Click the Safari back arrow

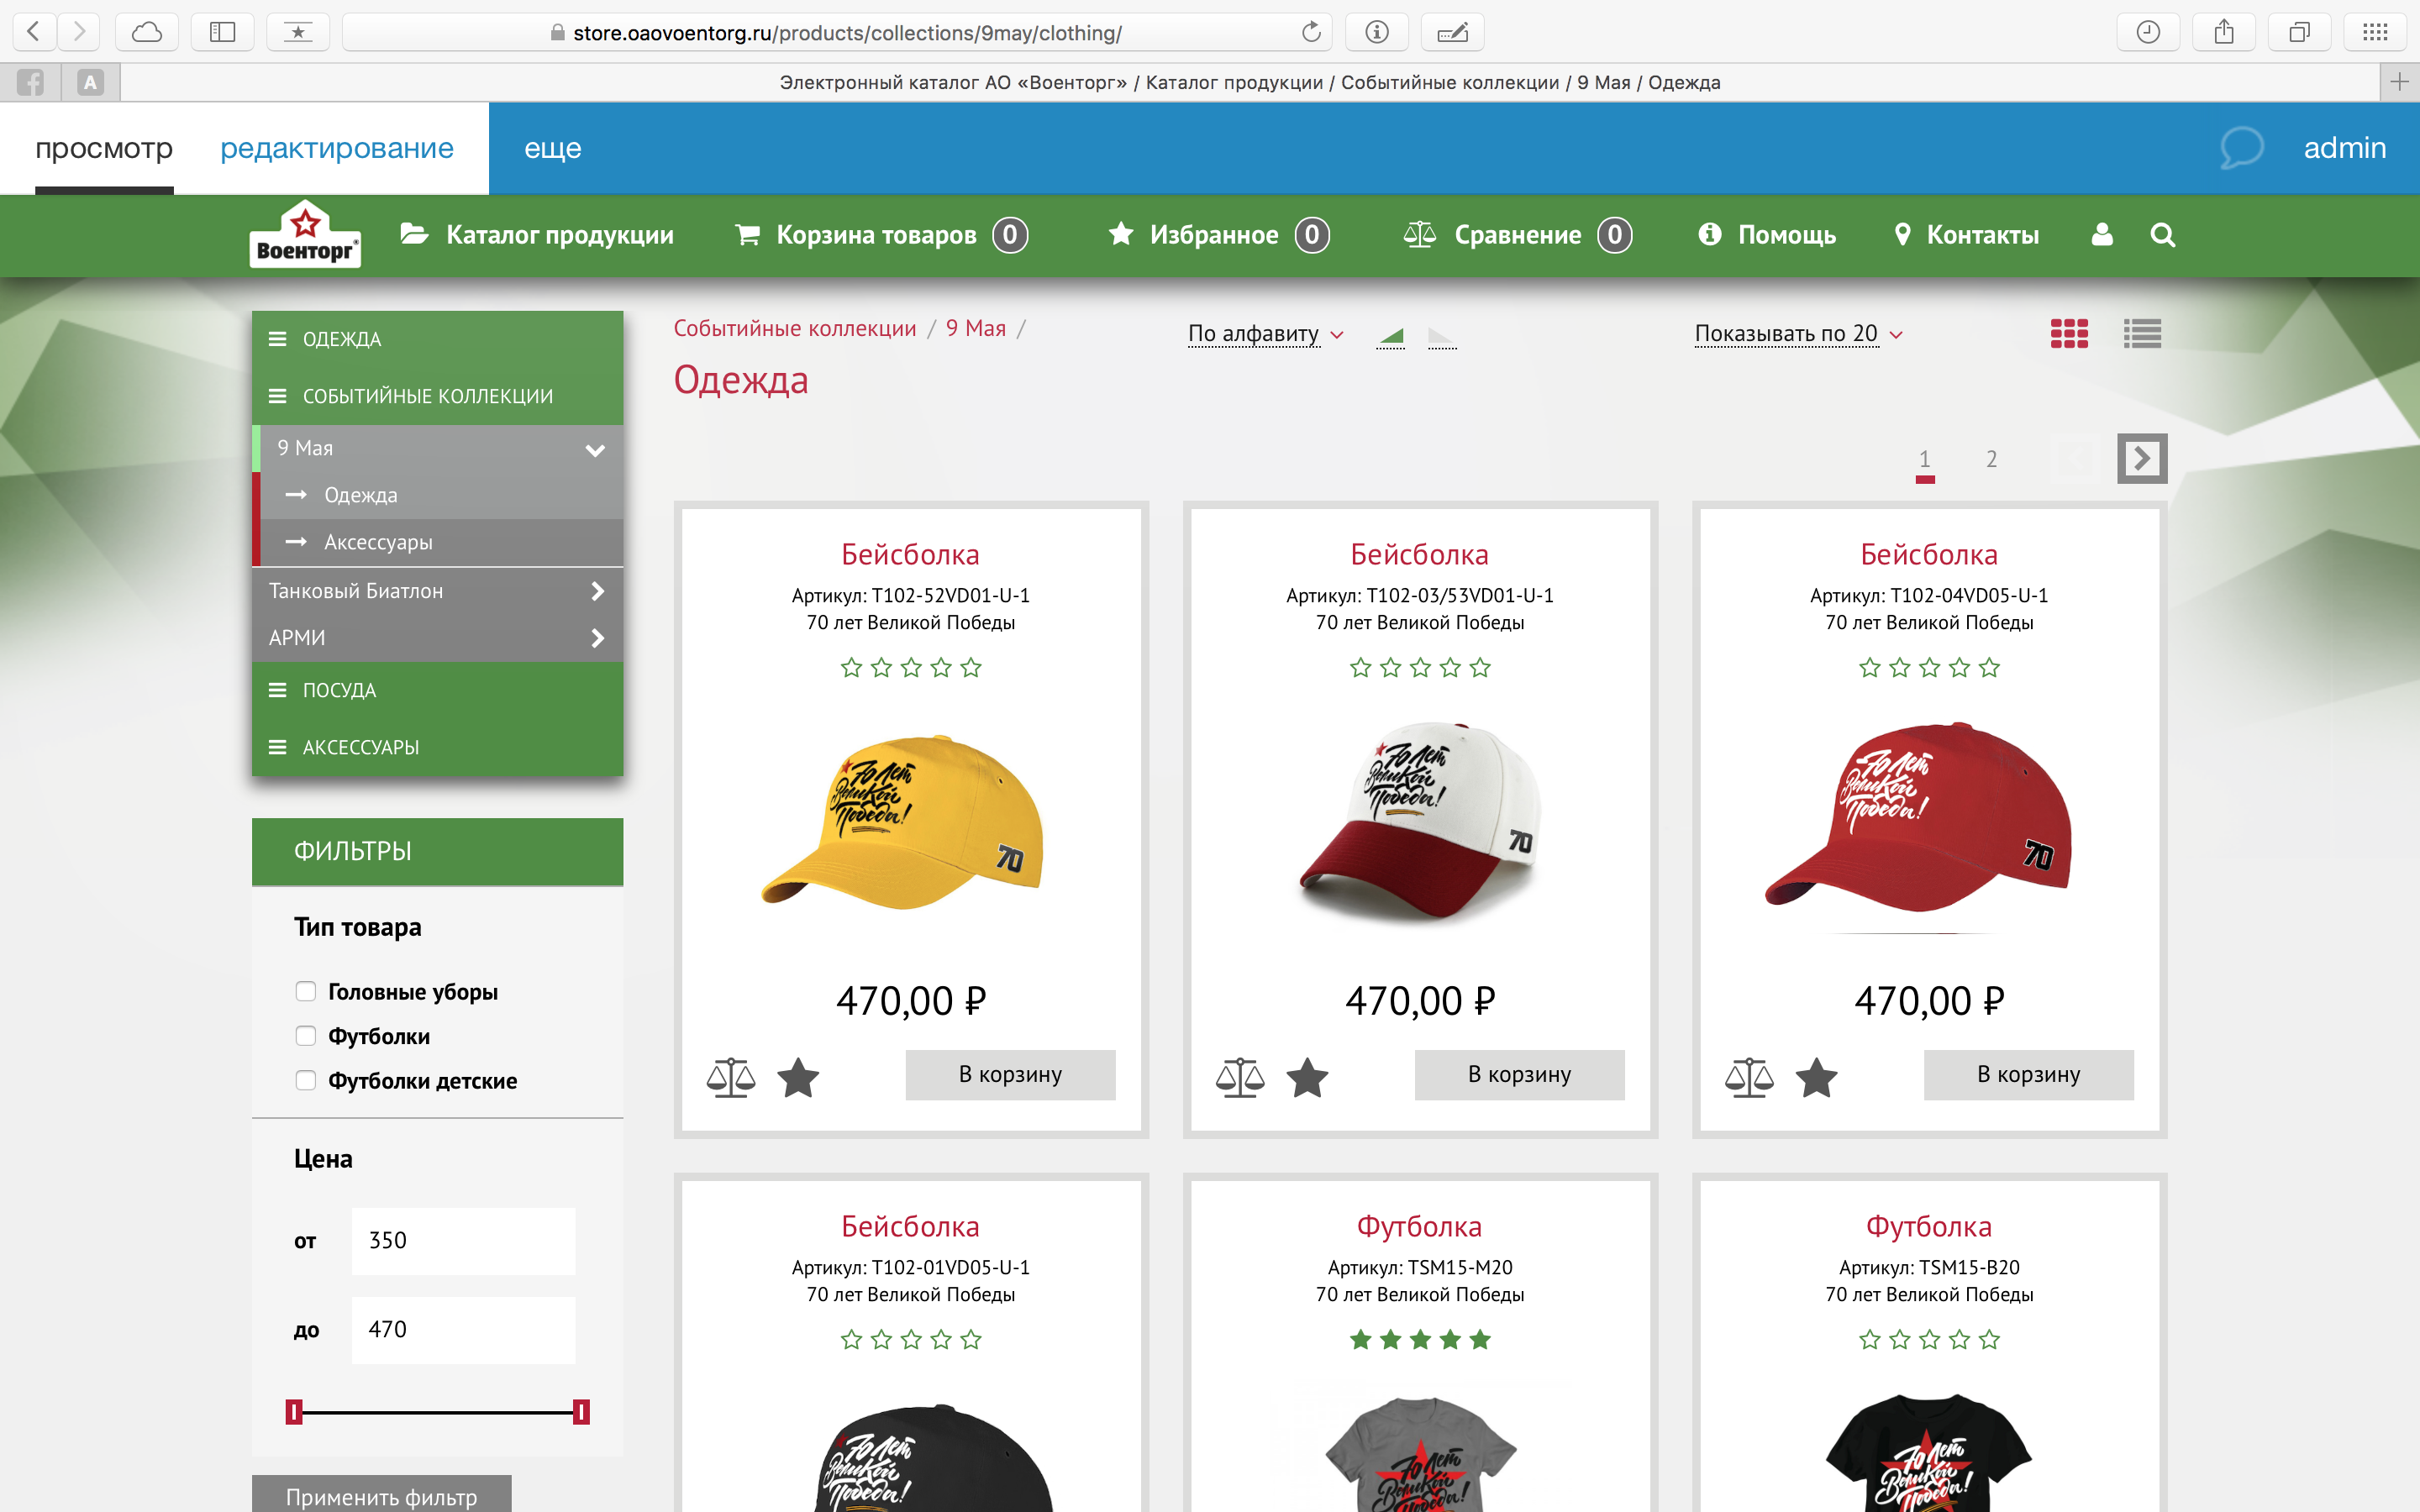pos(34,32)
